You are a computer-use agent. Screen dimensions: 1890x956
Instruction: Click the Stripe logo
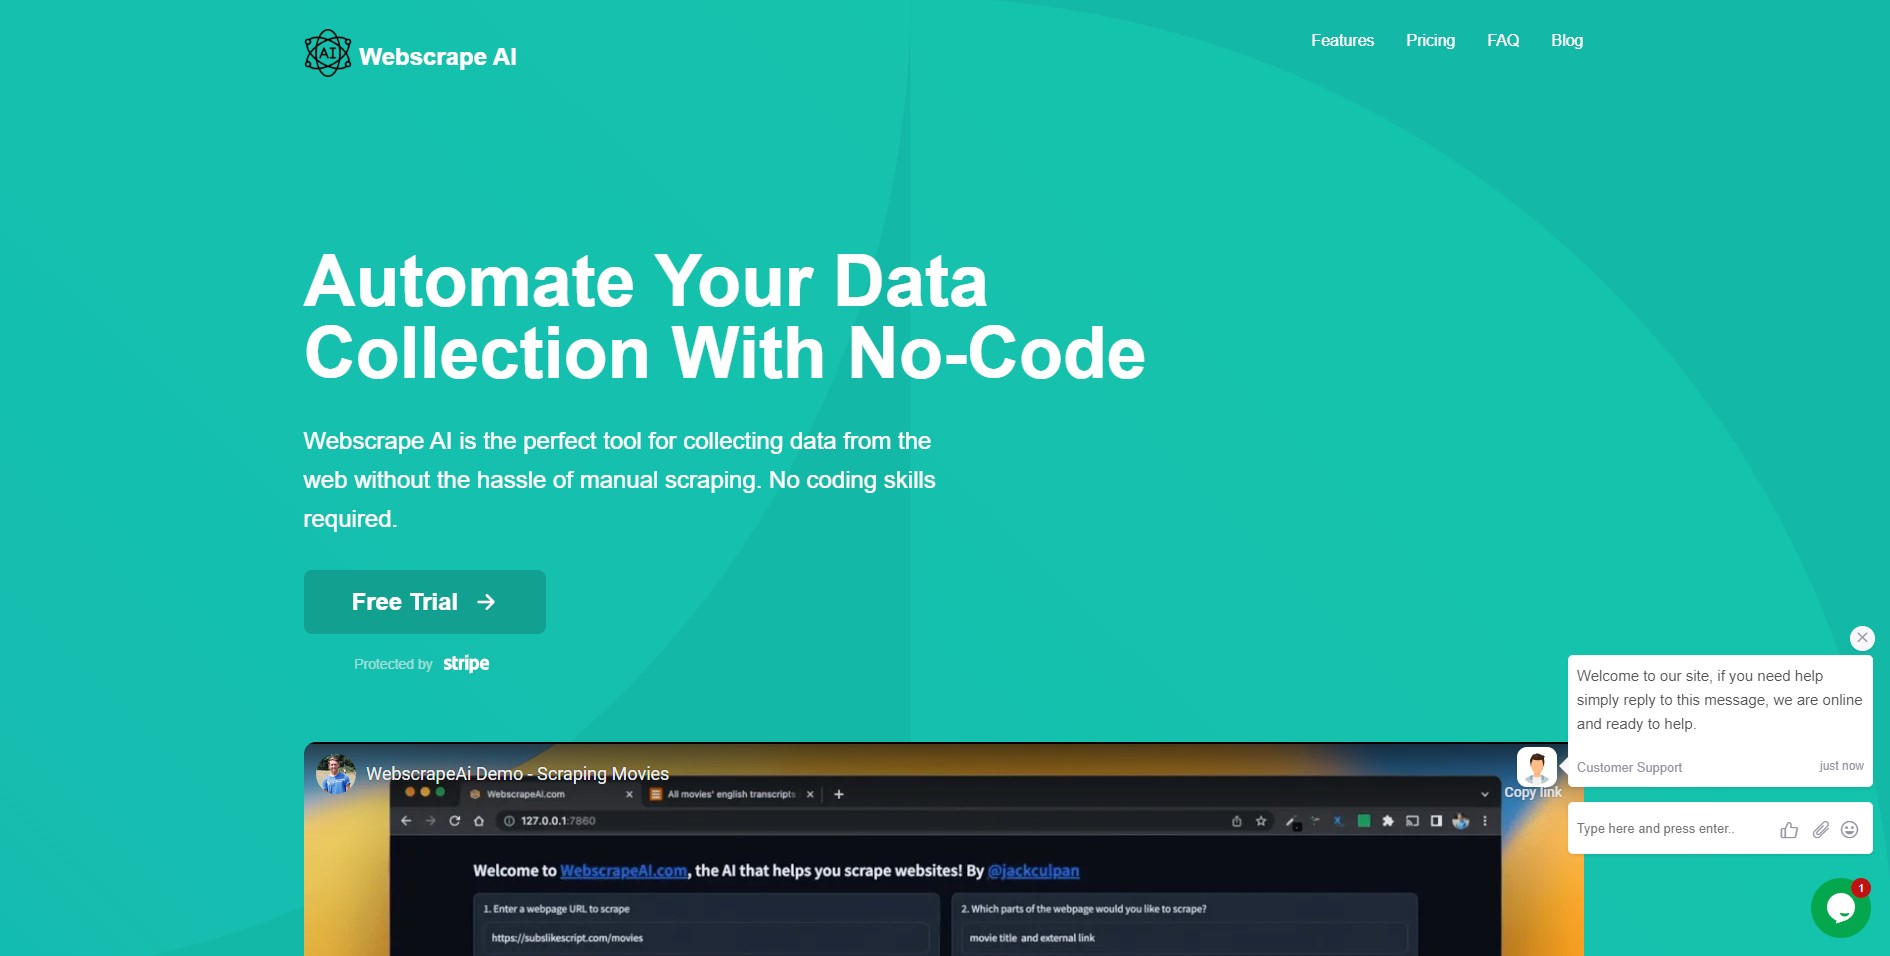pyautogui.click(x=466, y=663)
